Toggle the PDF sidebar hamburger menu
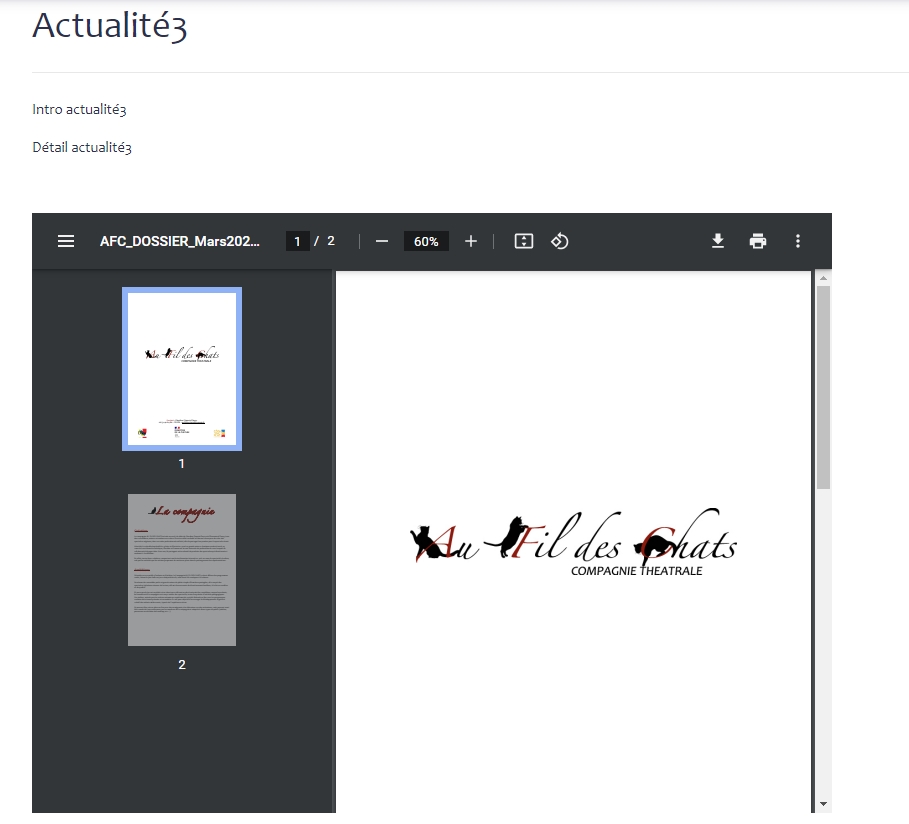Screen dimensions: 909x824 click(66, 241)
